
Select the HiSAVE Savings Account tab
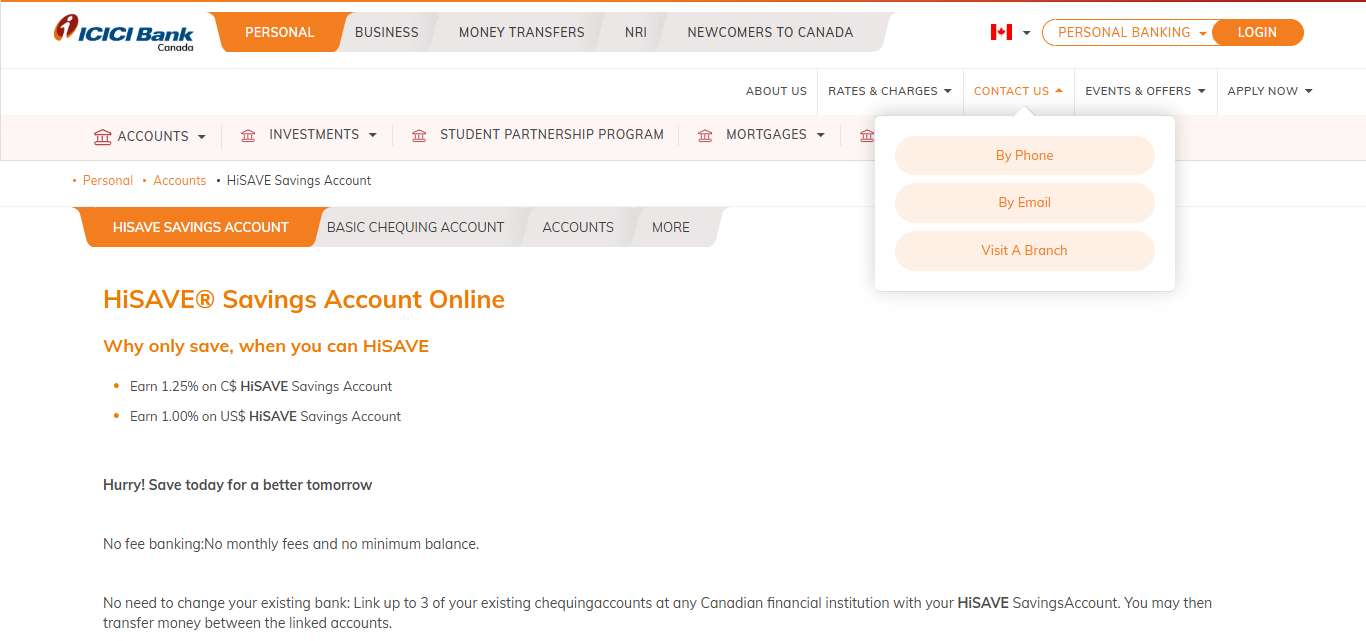point(200,227)
